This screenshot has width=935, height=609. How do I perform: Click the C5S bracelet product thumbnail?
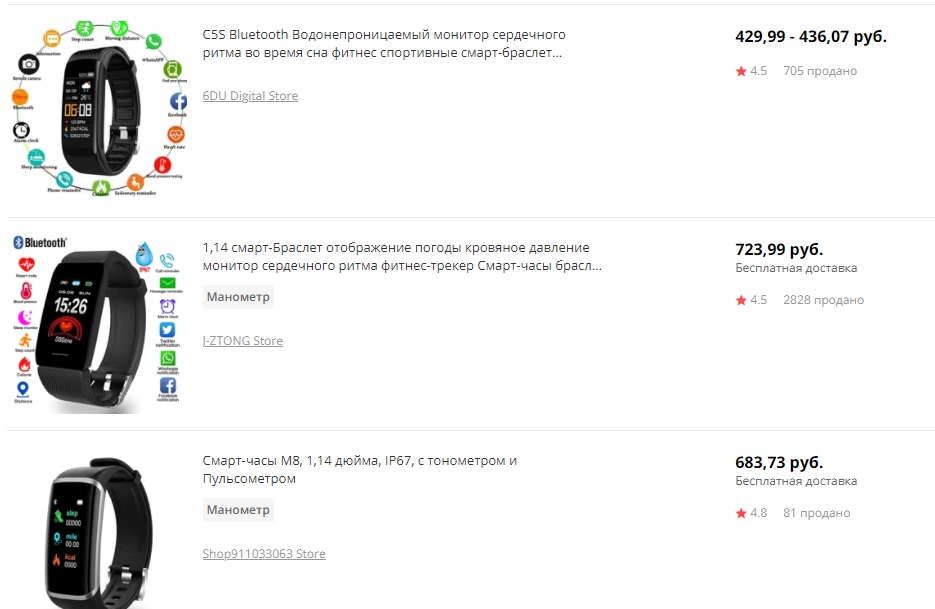click(99, 109)
